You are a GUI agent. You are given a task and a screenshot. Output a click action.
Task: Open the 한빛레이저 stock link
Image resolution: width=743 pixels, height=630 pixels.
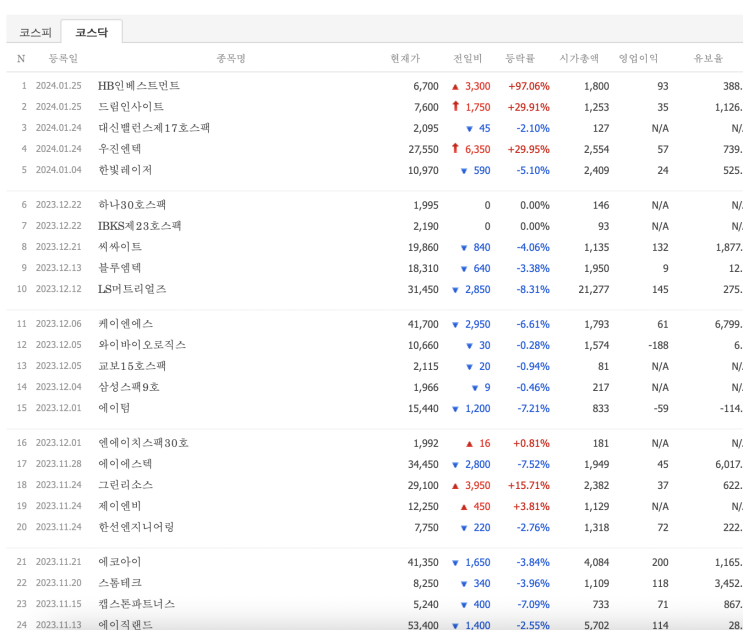(125, 170)
